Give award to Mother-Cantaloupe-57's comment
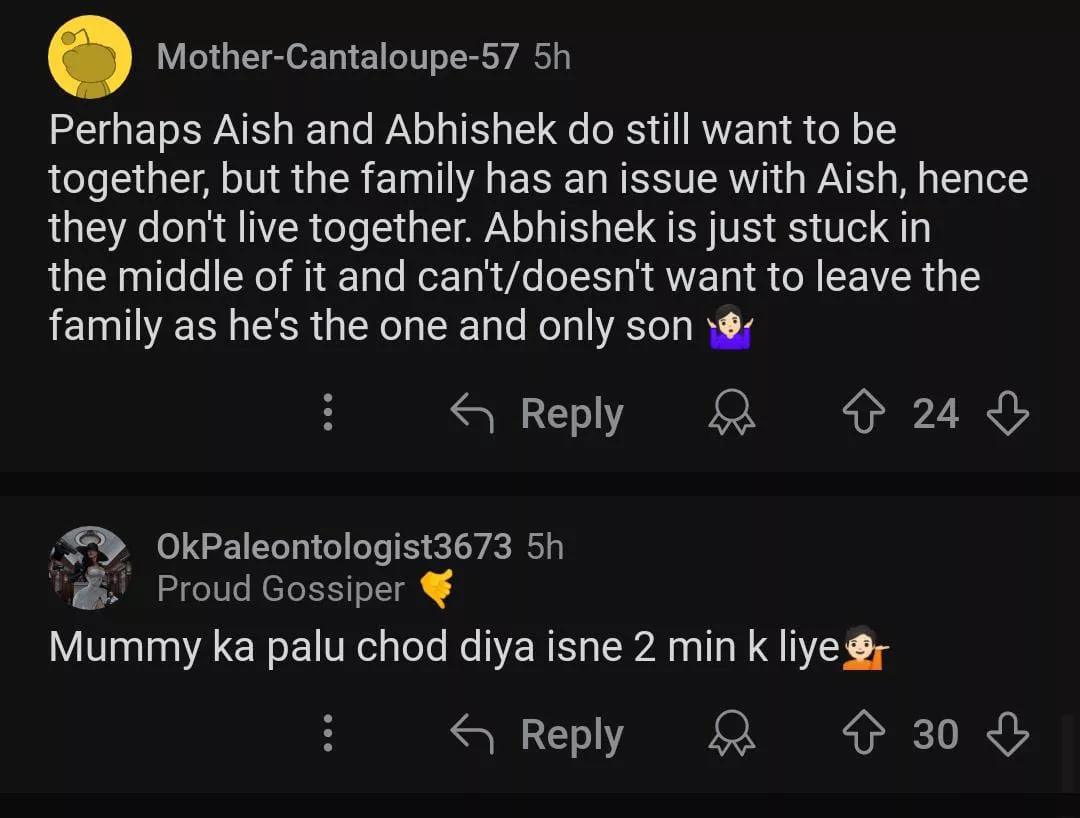 [x=732, y=414]
